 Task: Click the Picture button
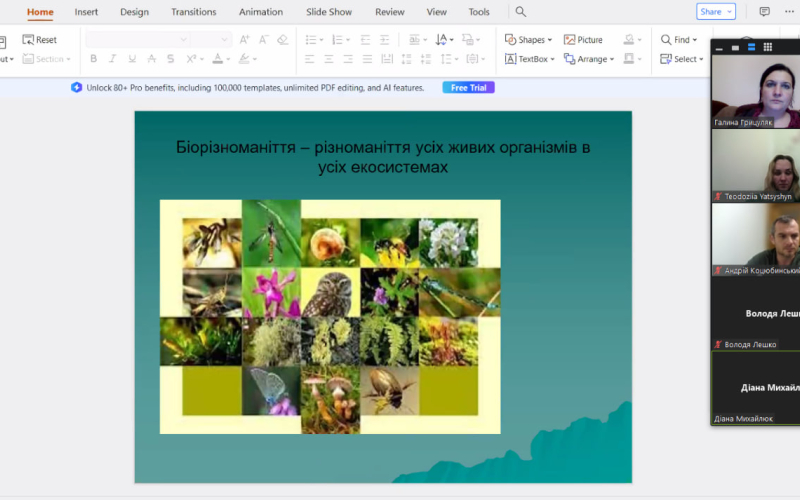[x=583, y=39]
